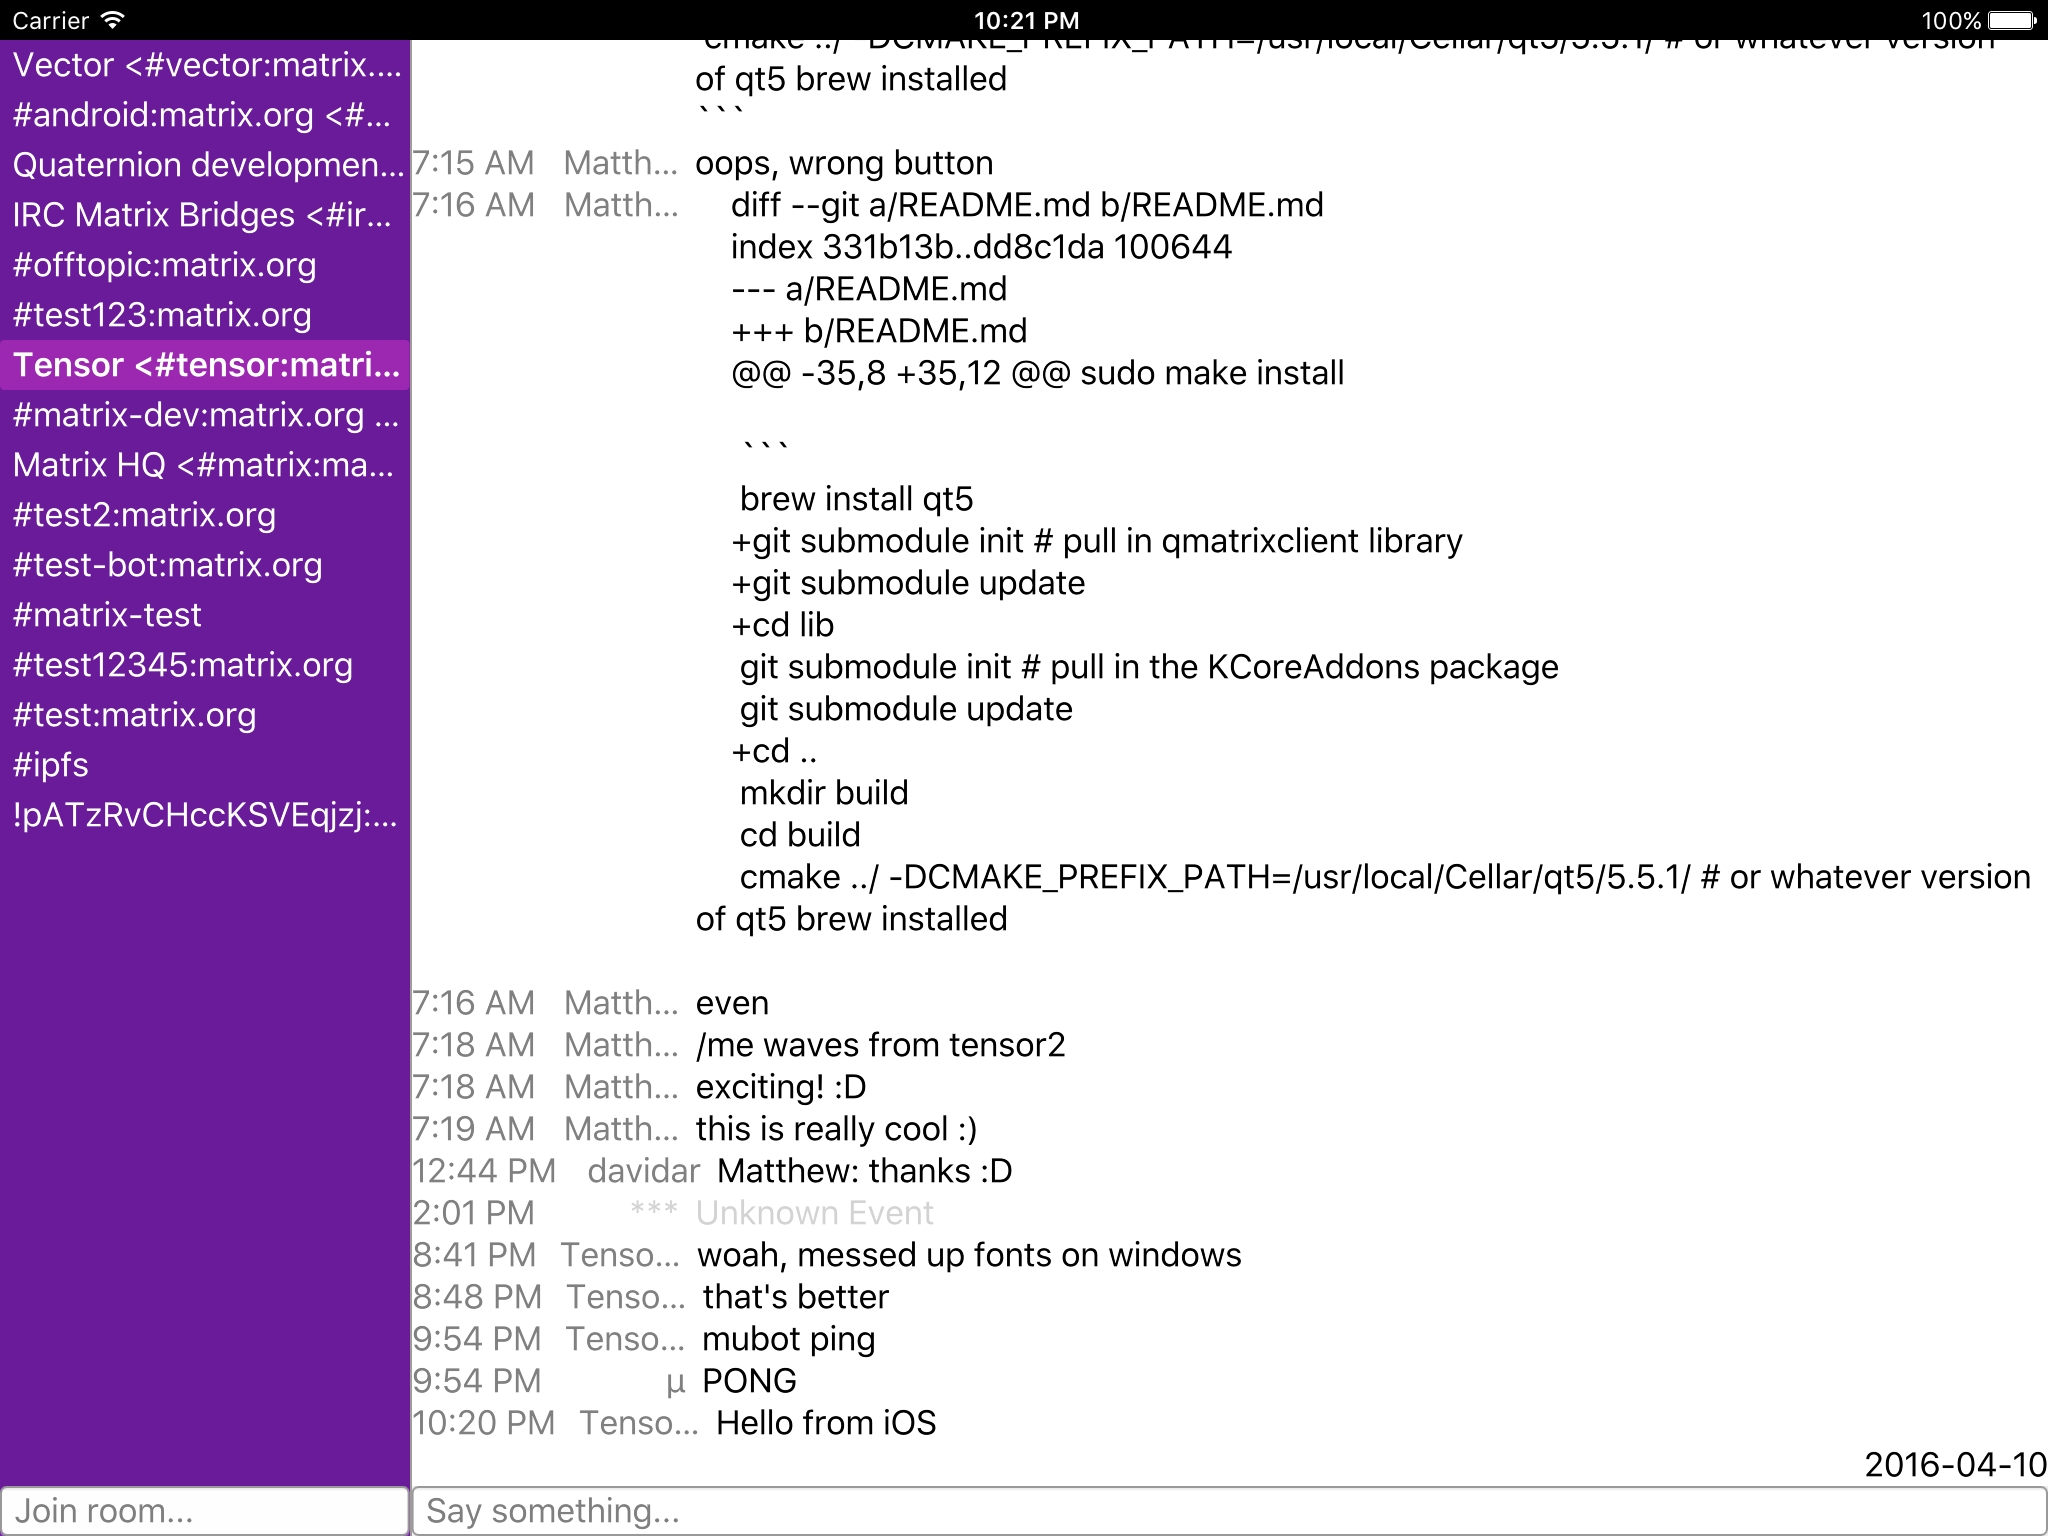Open the #test123:matrix.org room

coord(162,315)
